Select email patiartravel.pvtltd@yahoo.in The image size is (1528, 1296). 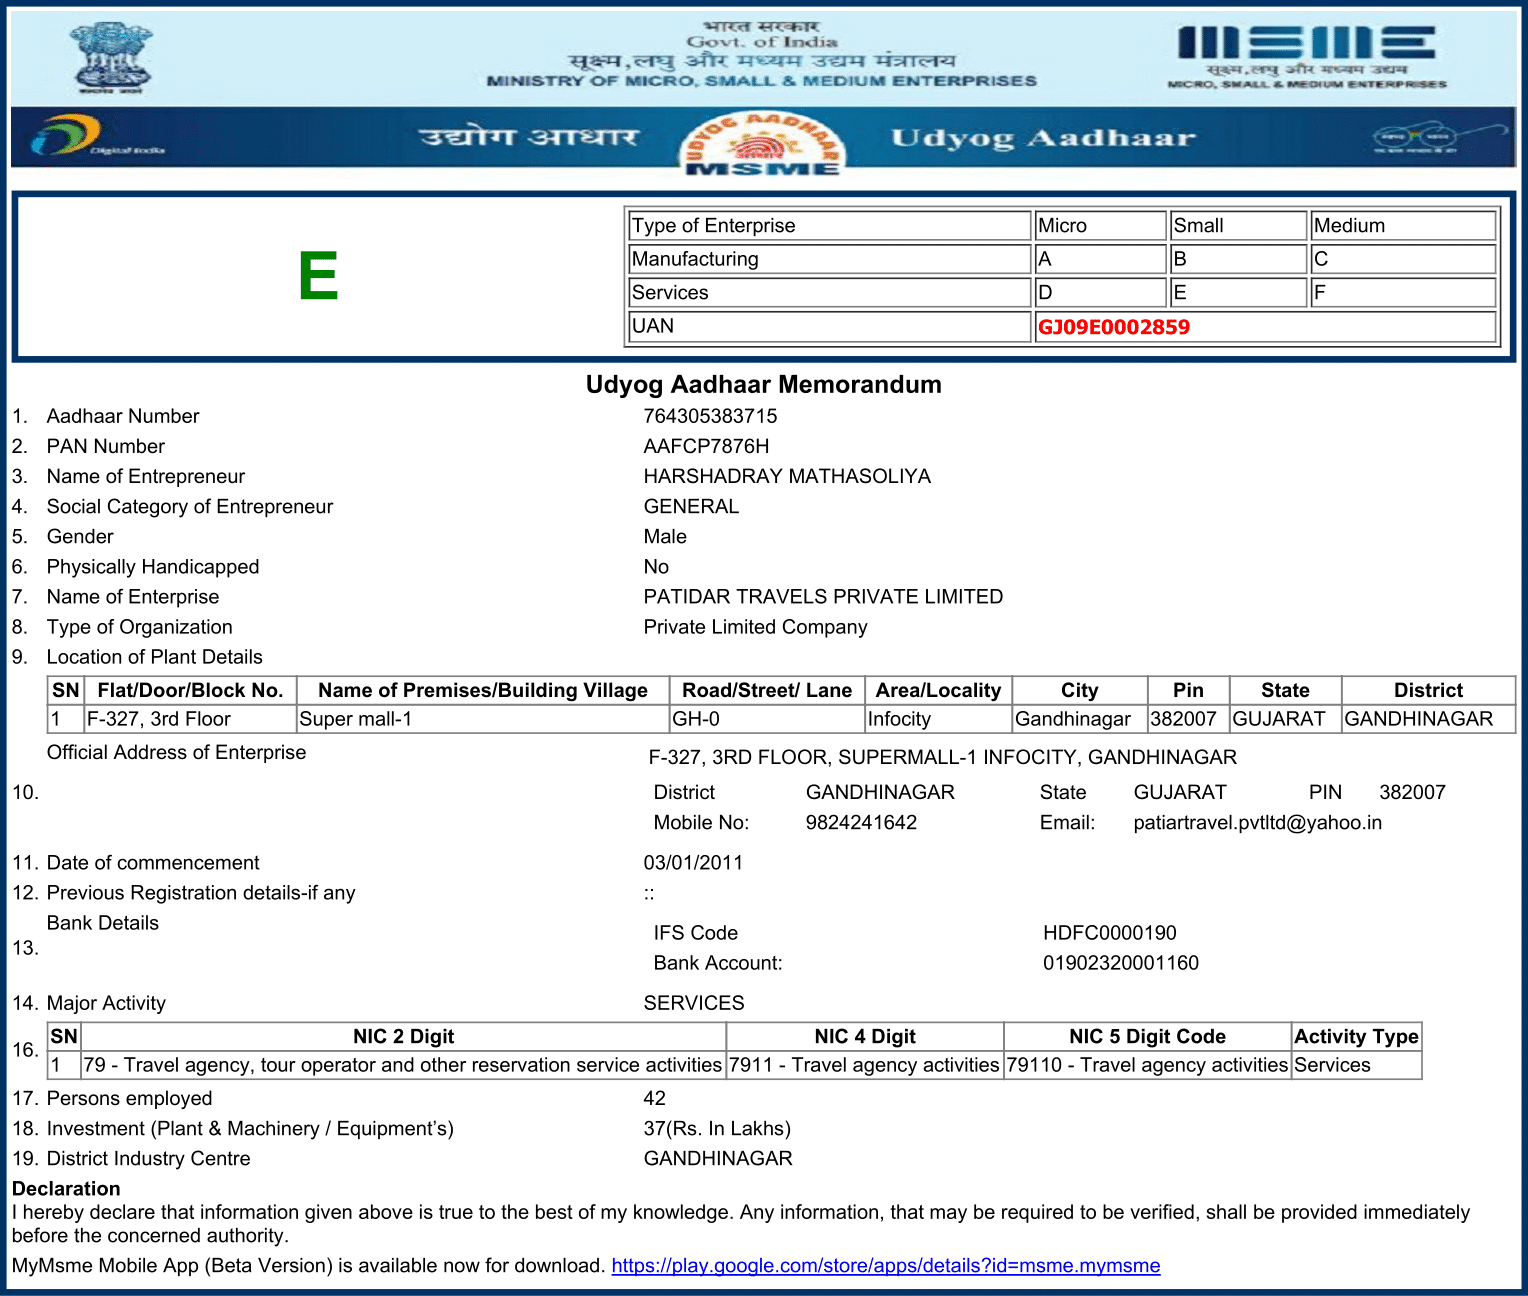(1257, 822)
